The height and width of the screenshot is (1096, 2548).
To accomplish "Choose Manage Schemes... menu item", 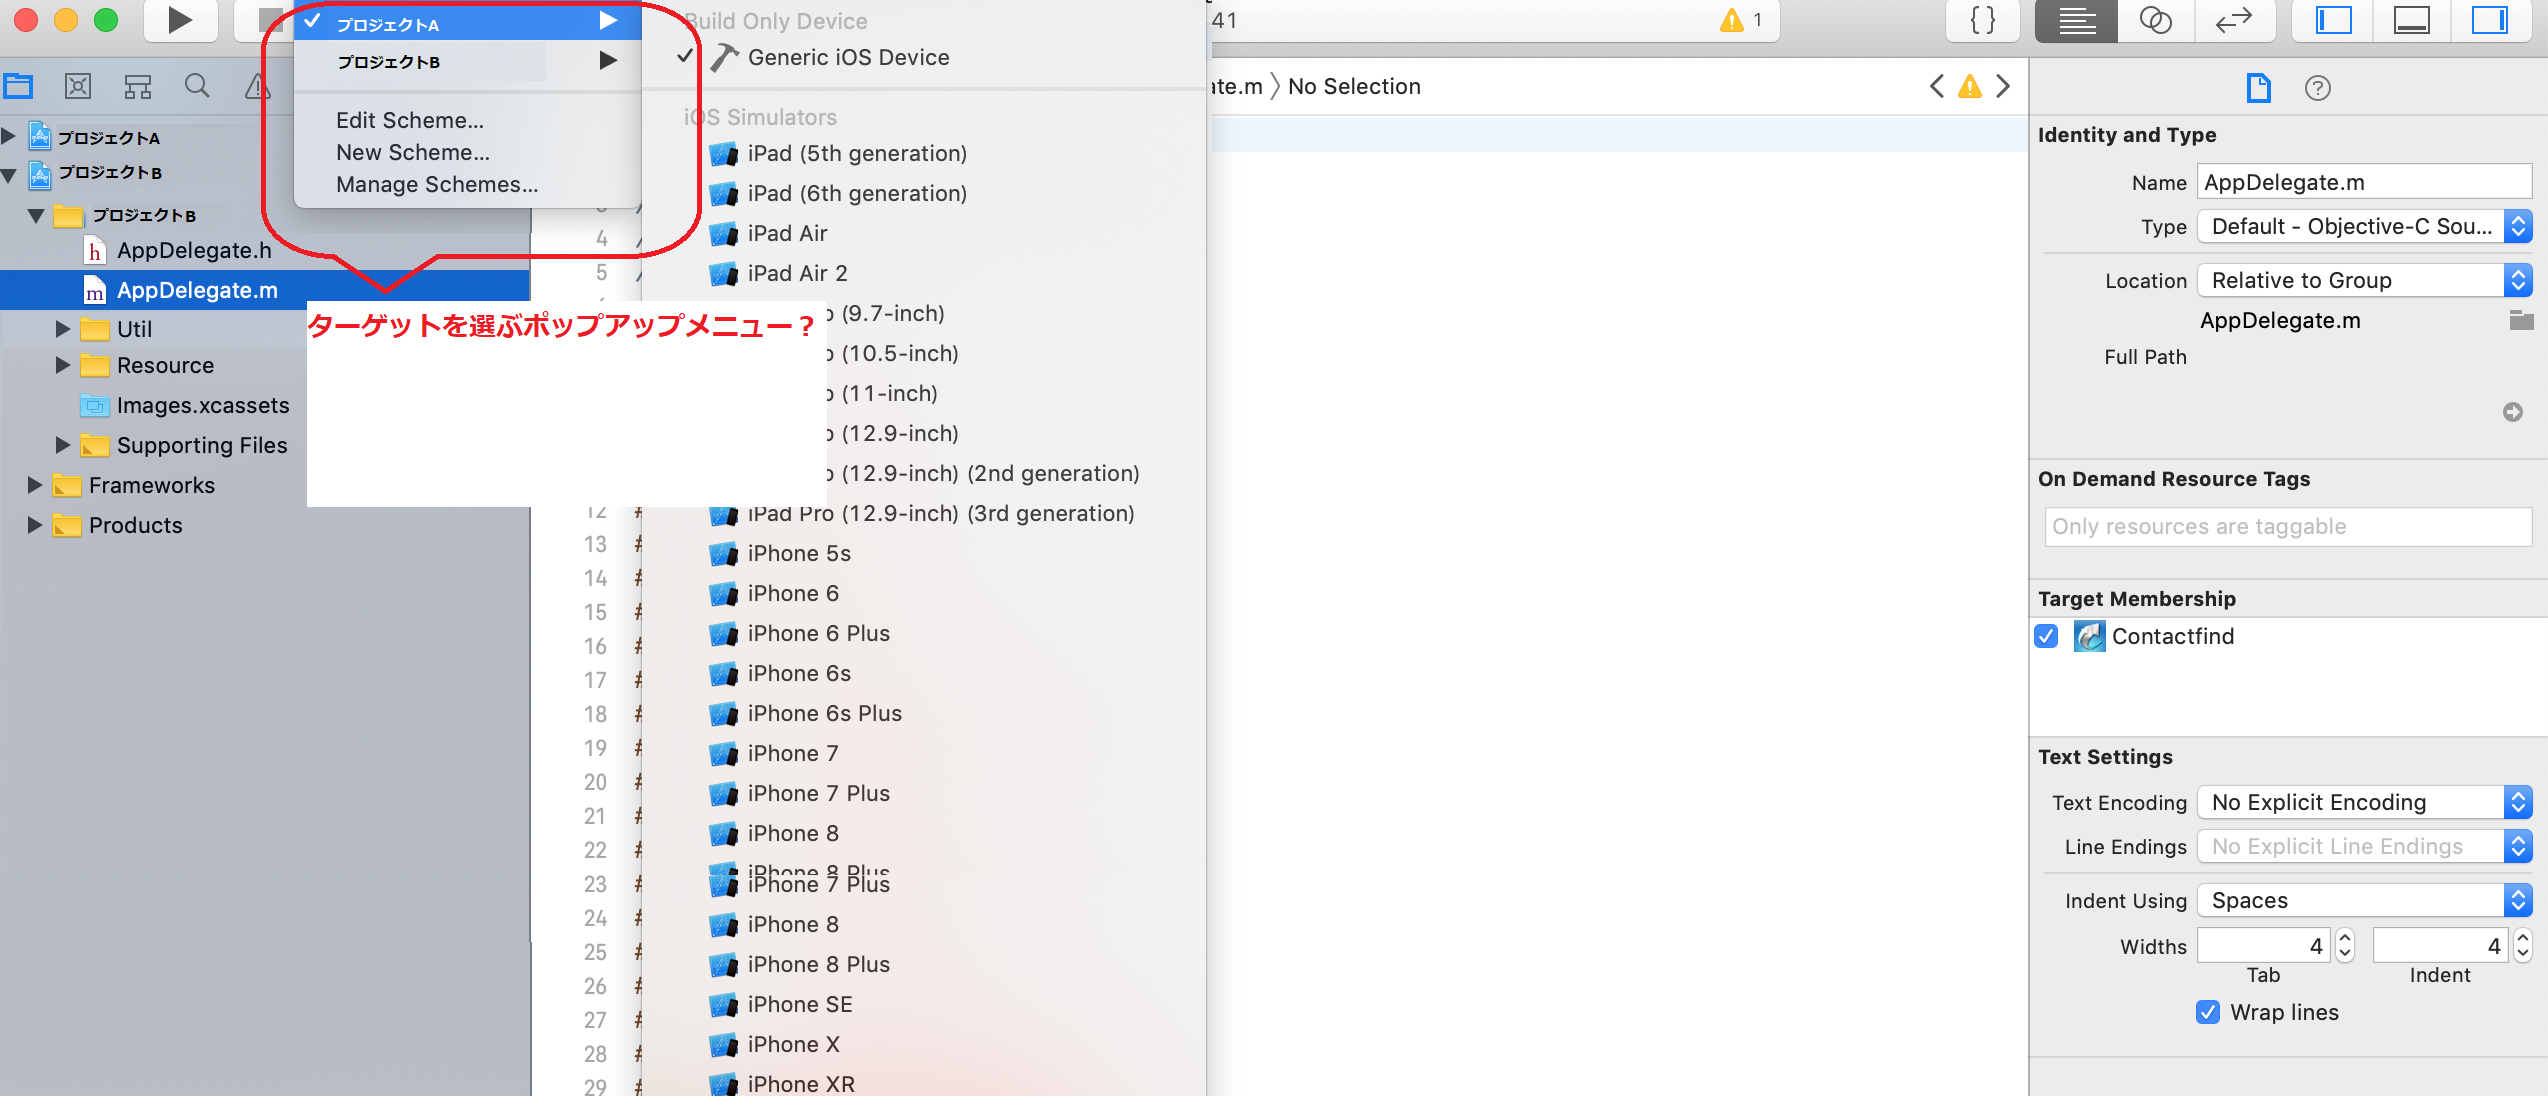I will point(437,184).
